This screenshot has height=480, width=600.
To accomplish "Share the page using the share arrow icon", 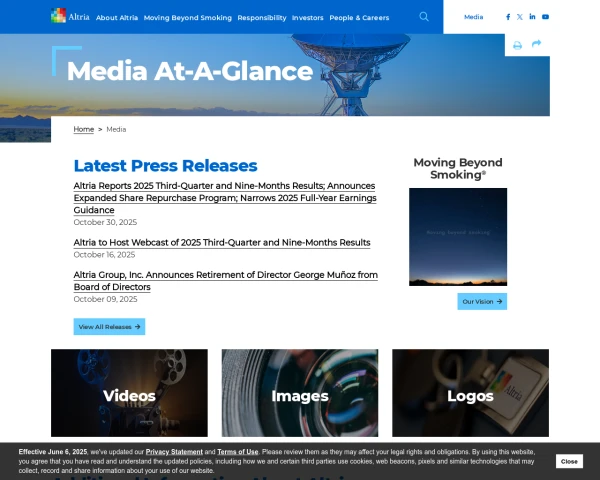I will click(536, 44).
